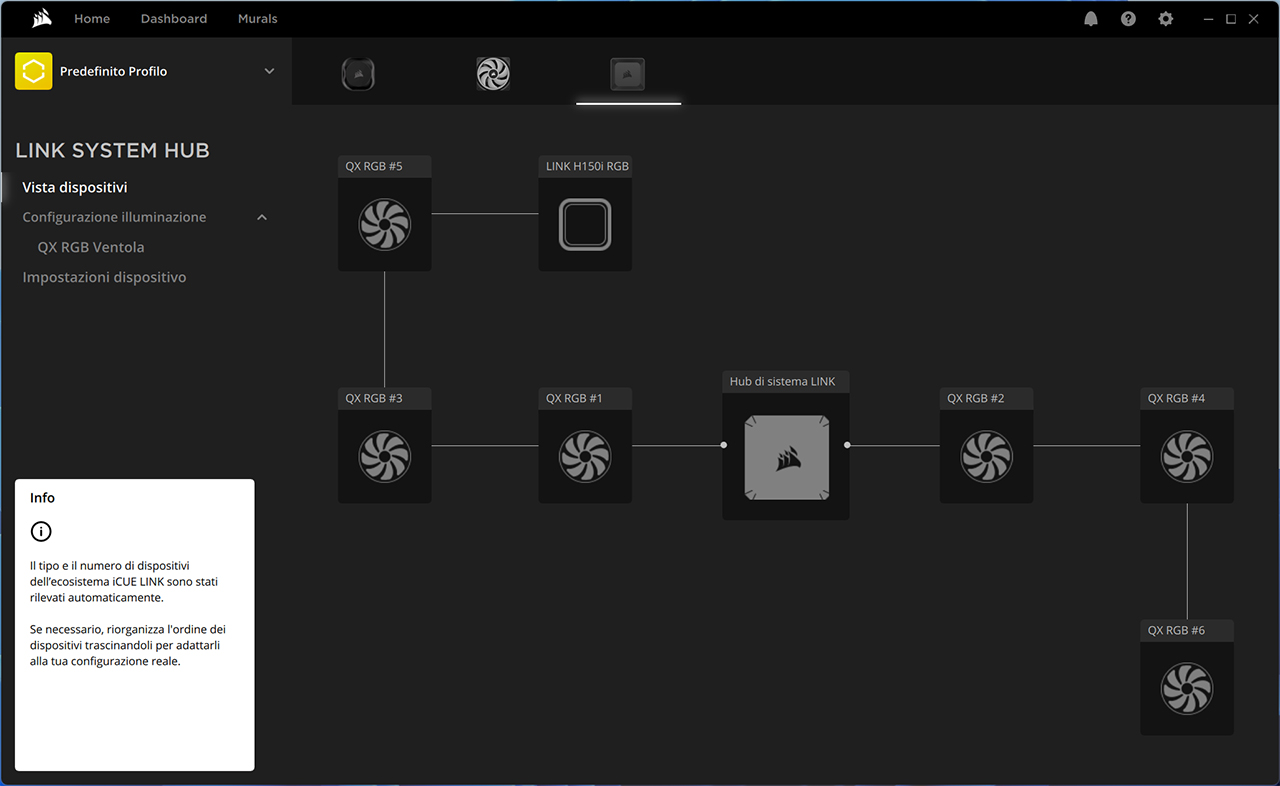Viewport: 1280px width, 786px height.
Task: Click the right port dot of the hub
Action: click(x=847, y=445)
